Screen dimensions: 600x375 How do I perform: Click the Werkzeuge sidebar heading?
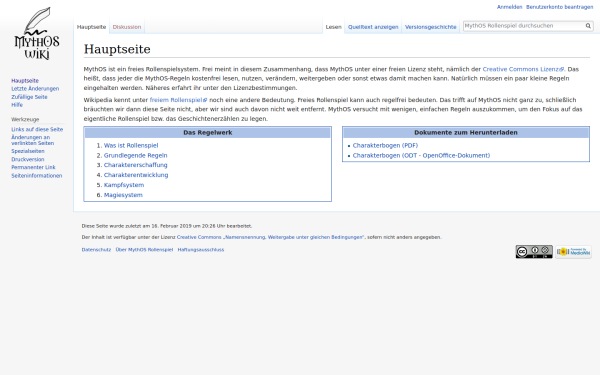(25, 119)
